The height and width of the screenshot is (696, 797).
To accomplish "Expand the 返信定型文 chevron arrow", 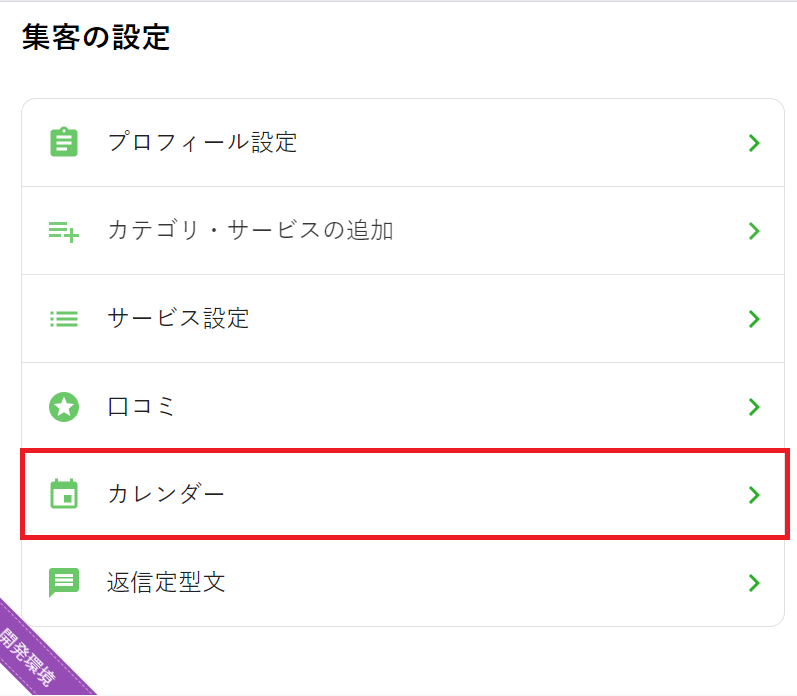I will click(754, 583).
